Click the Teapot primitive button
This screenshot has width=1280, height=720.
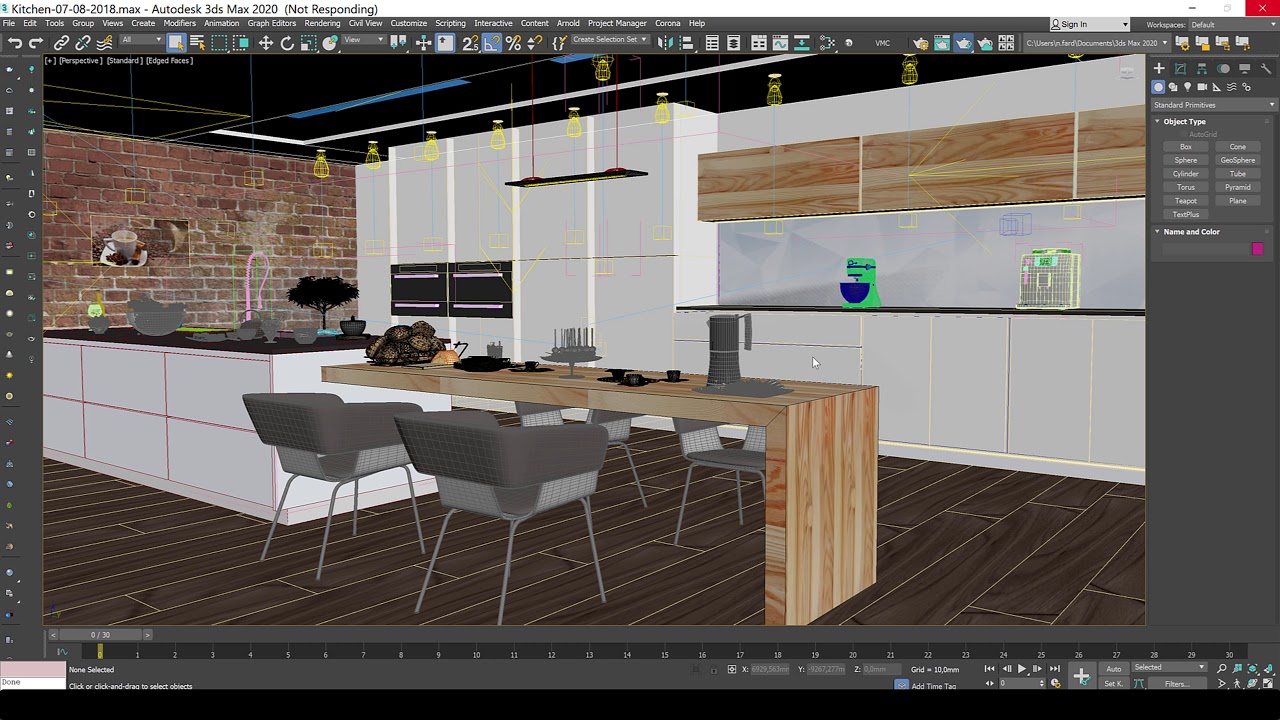coord(1185,201)
